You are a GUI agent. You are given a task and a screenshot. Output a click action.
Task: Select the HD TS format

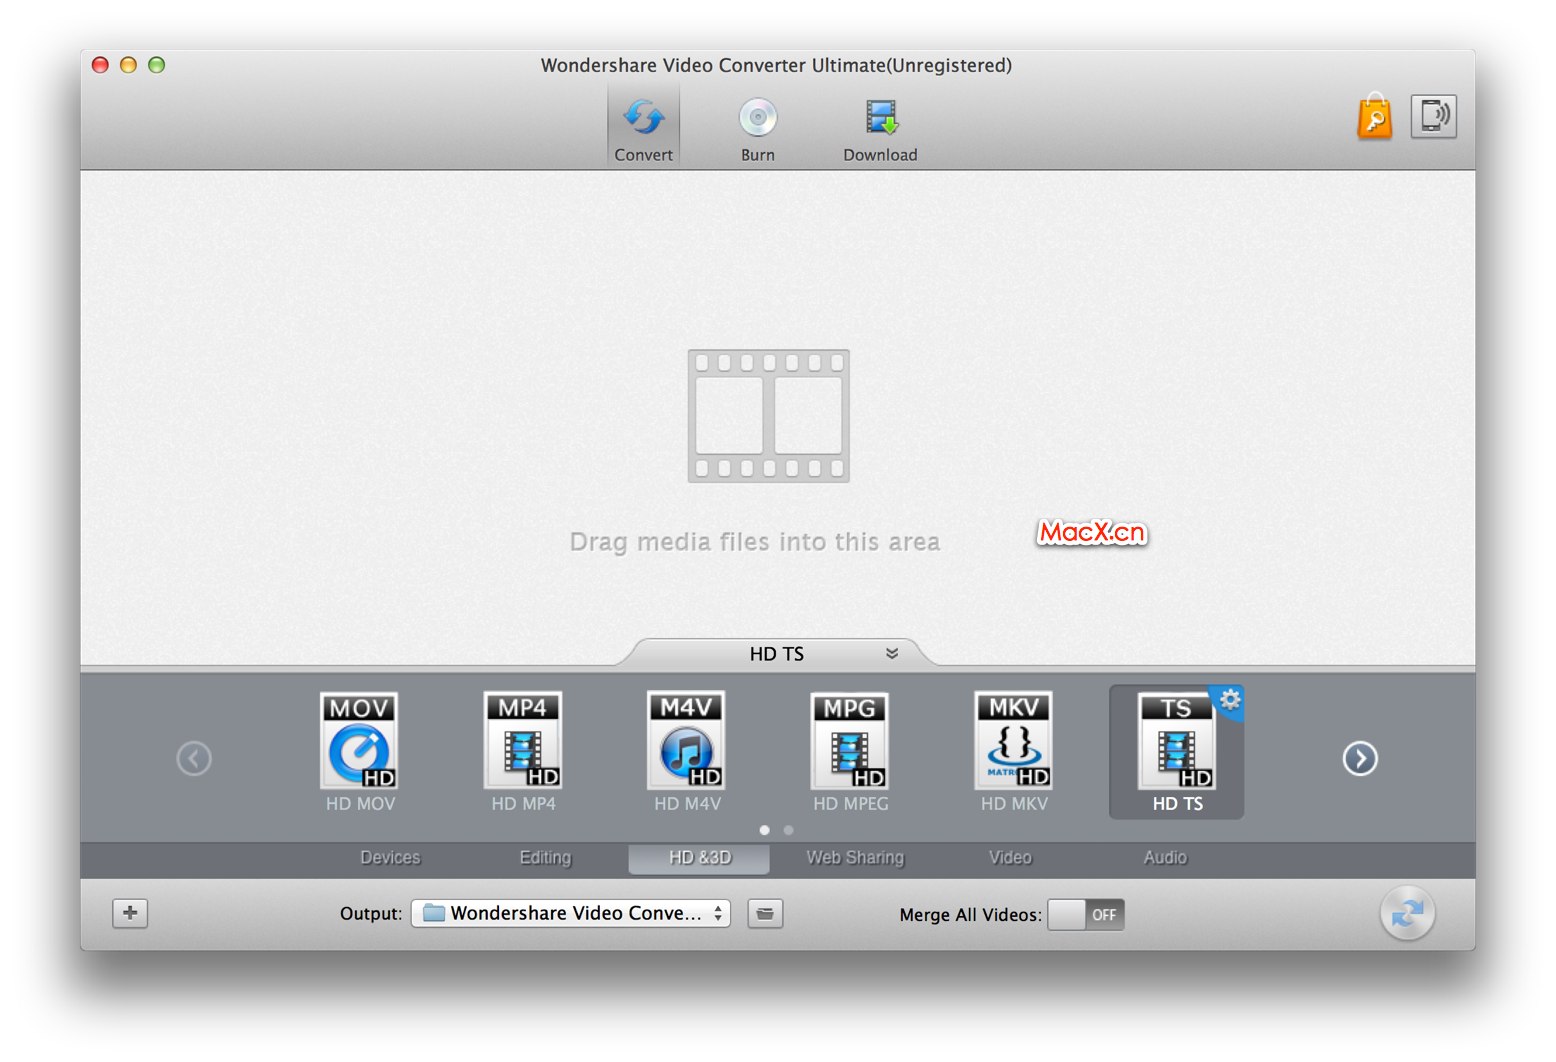click(1176, 752)
